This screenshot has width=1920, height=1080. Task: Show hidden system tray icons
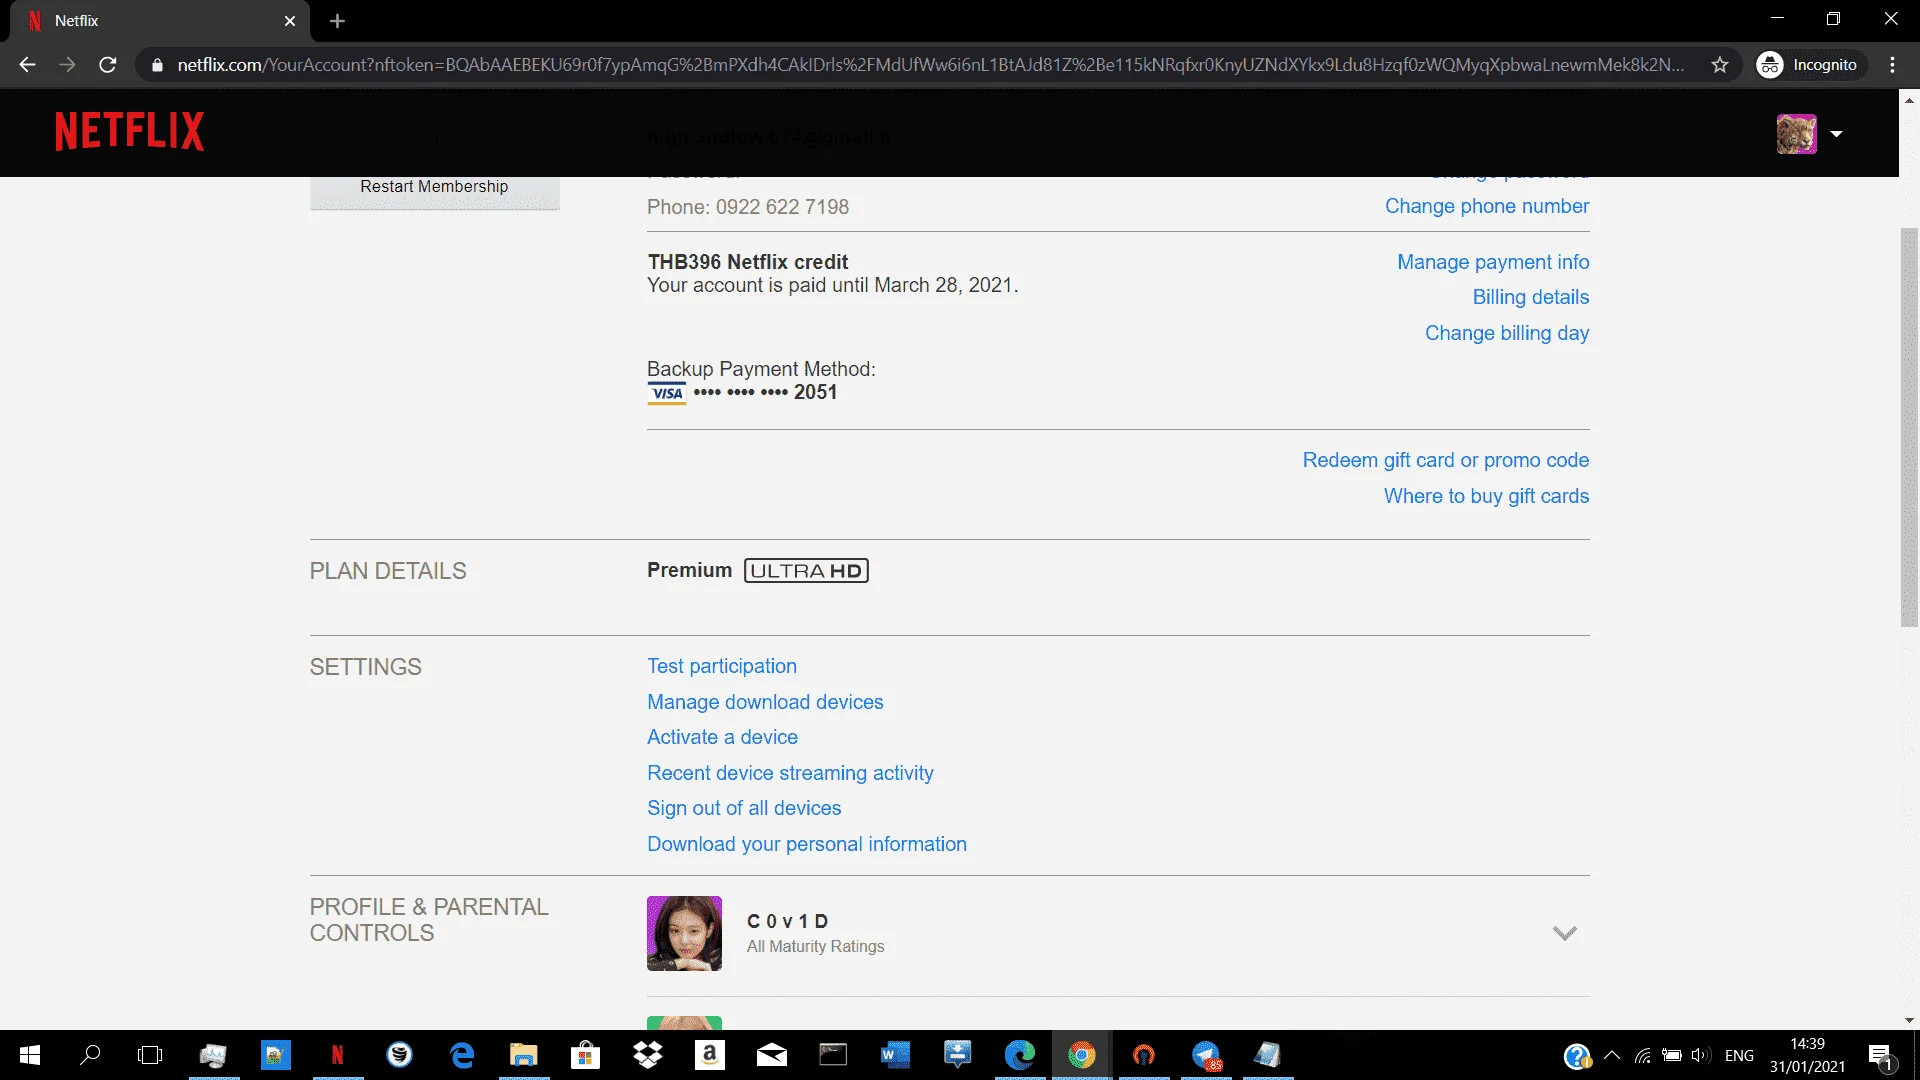click(1612, 1055)
